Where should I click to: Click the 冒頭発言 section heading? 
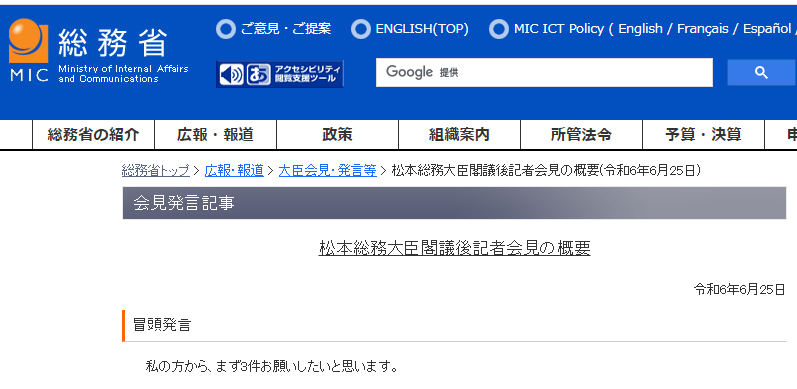[162, 325]
